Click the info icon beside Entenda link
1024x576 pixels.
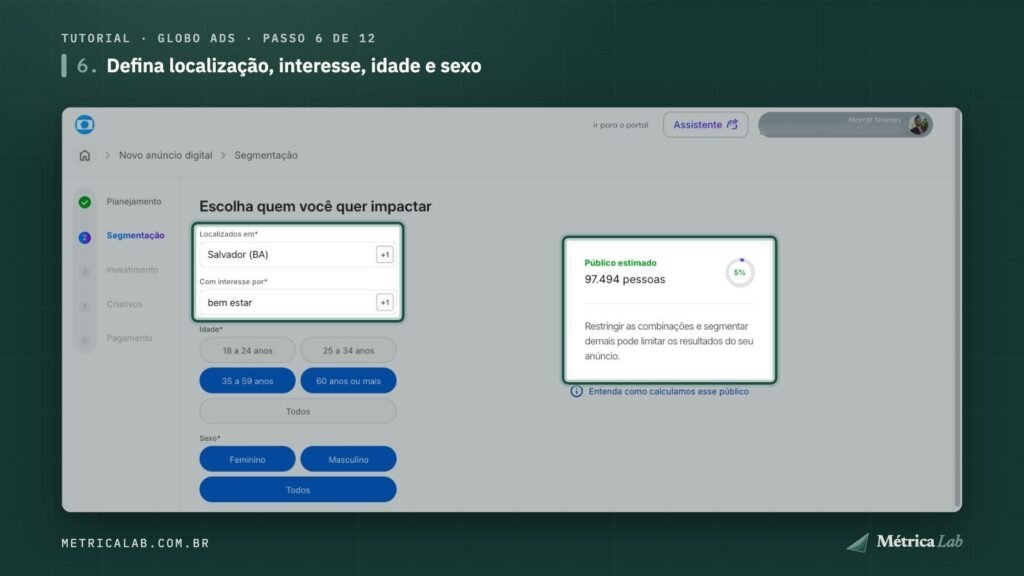pyautogui.click(x=576, y=391)
